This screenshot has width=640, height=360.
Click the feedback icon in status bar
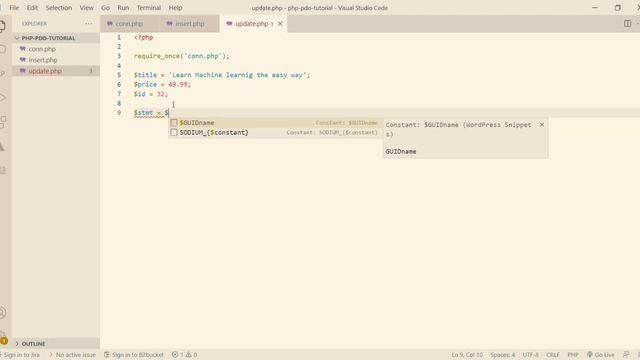[626, 355]
